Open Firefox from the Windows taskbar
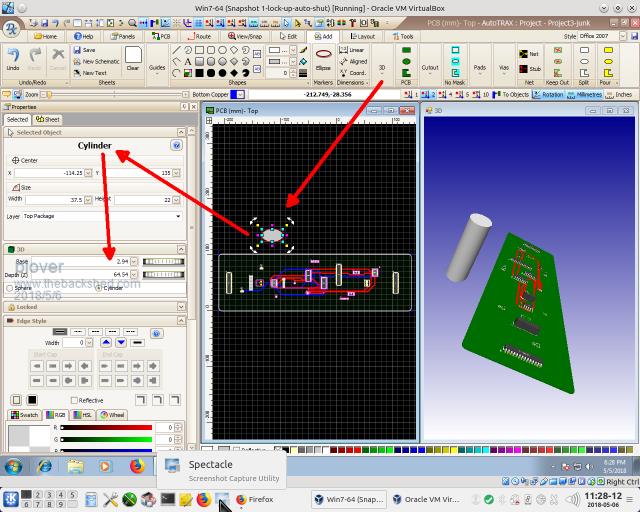The image size is (640, 512). (136, 466)
